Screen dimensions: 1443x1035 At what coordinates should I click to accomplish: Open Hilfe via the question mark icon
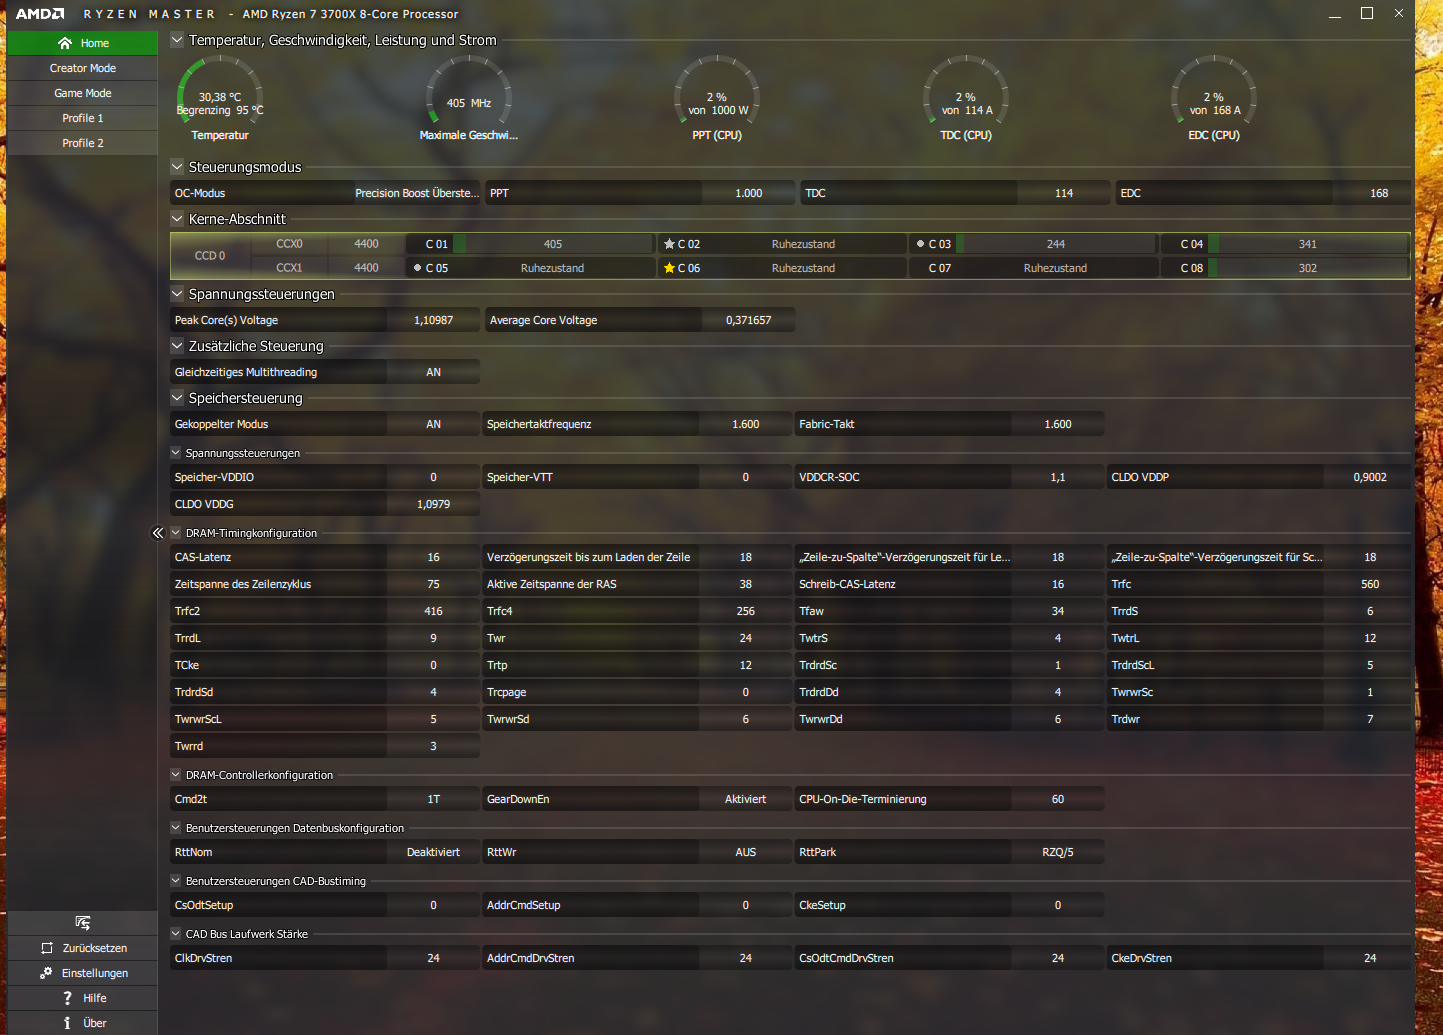(67, 998)
